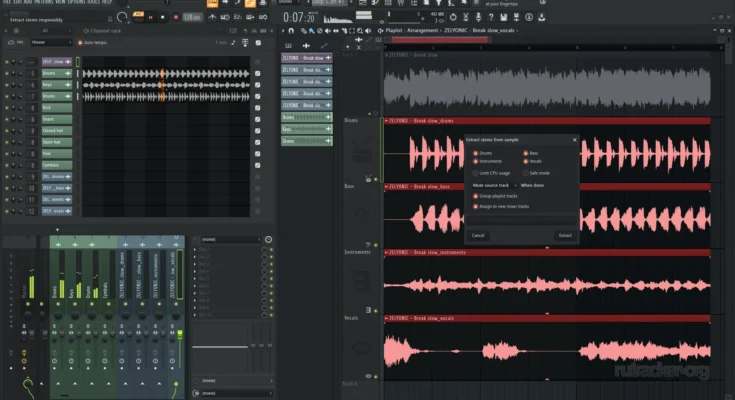Toggle the Bass stem option
735x400 pixels.
pyautogui.click(x=531, y=153)
